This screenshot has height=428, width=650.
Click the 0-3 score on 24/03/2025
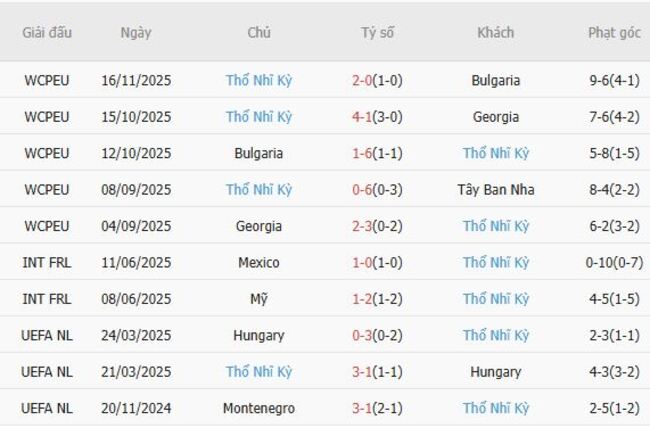[377, 336]
